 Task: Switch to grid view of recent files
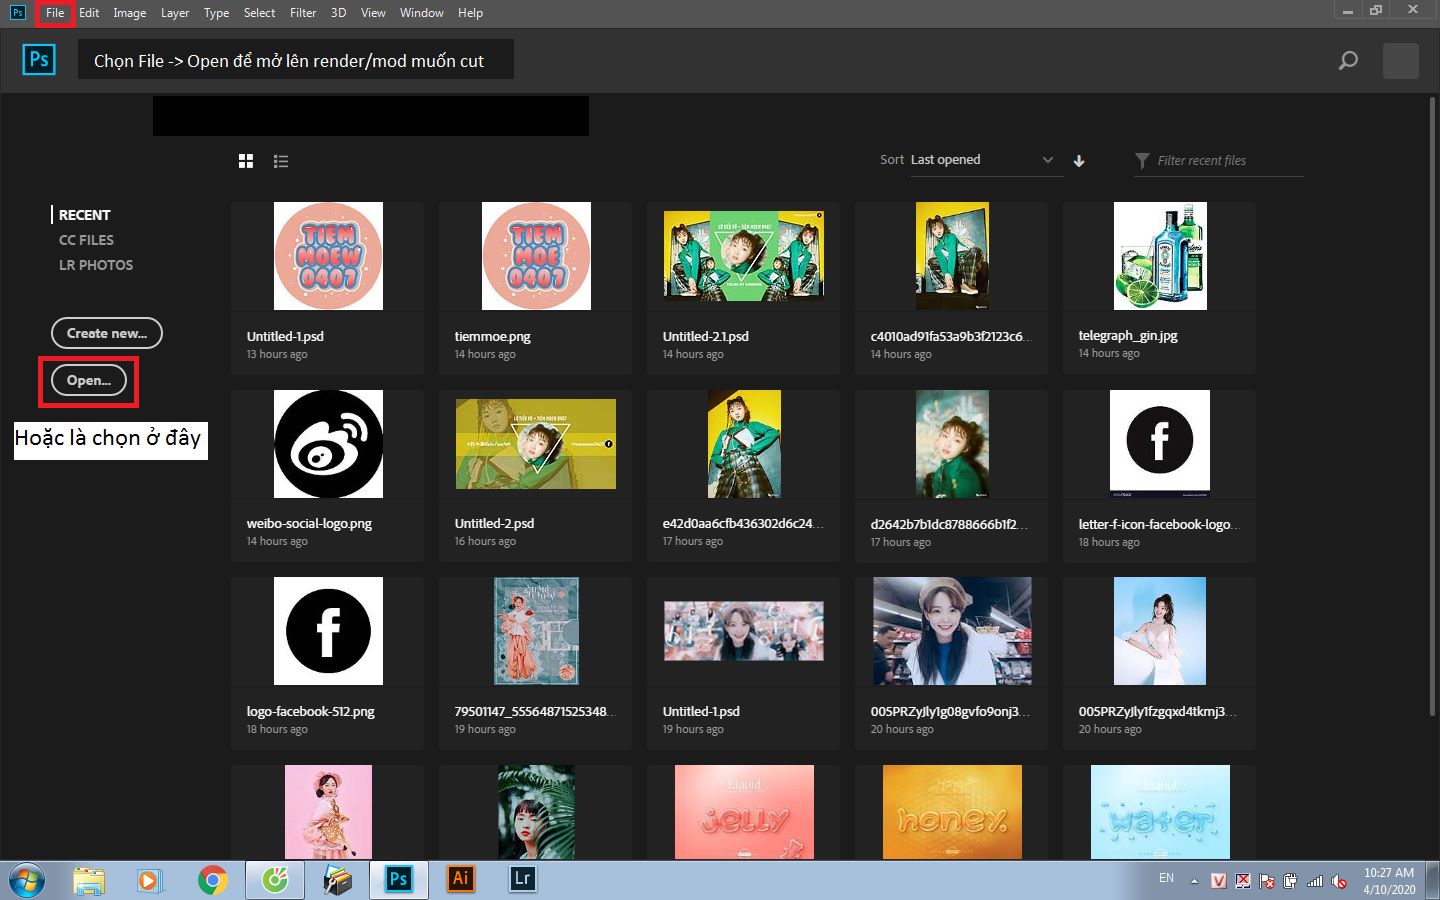246,161
